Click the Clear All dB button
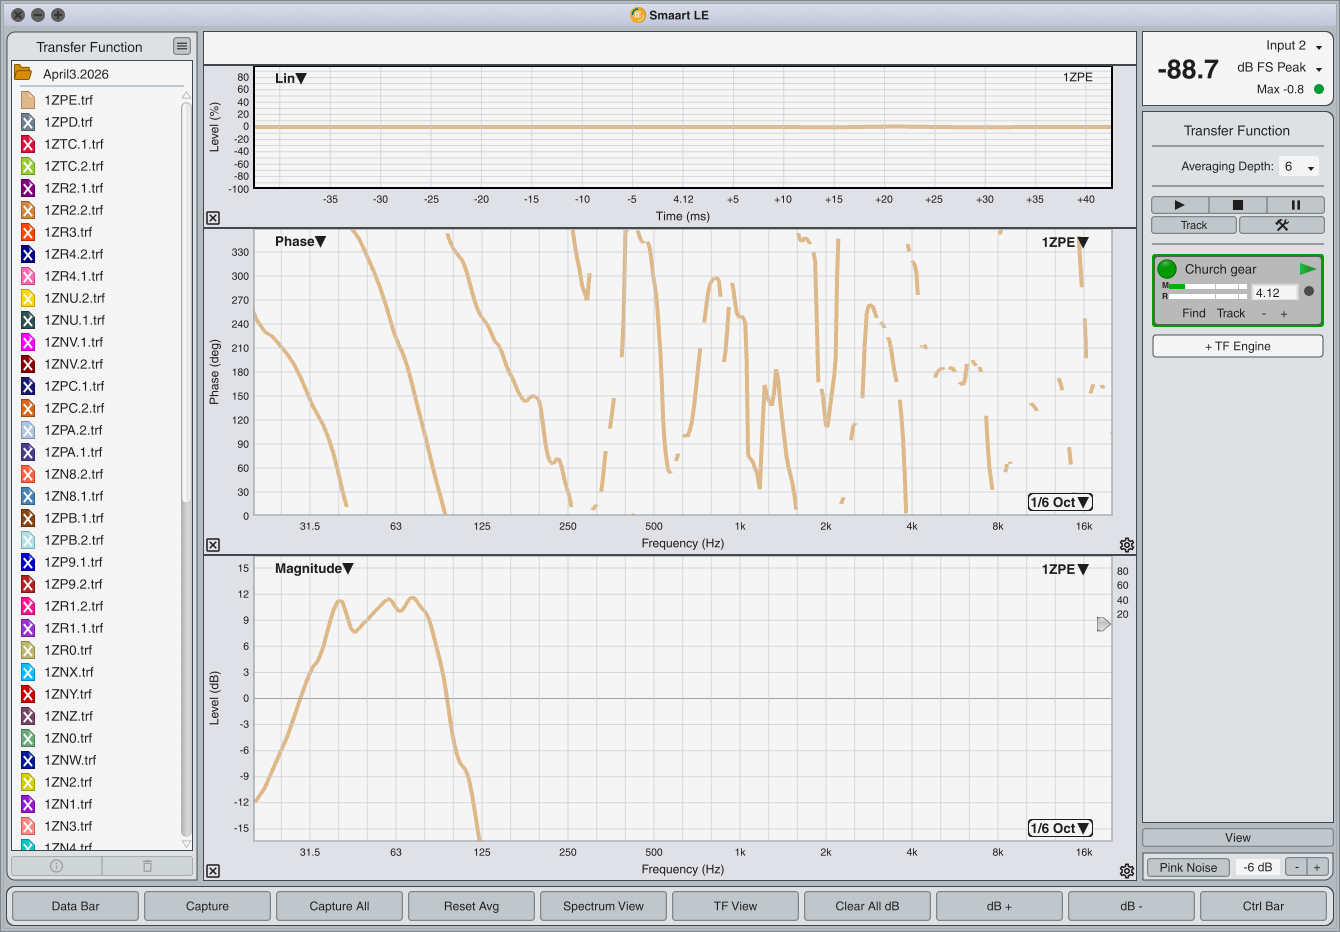Image resolution: width=1340 pixels, height=932 pixels. 868,906
